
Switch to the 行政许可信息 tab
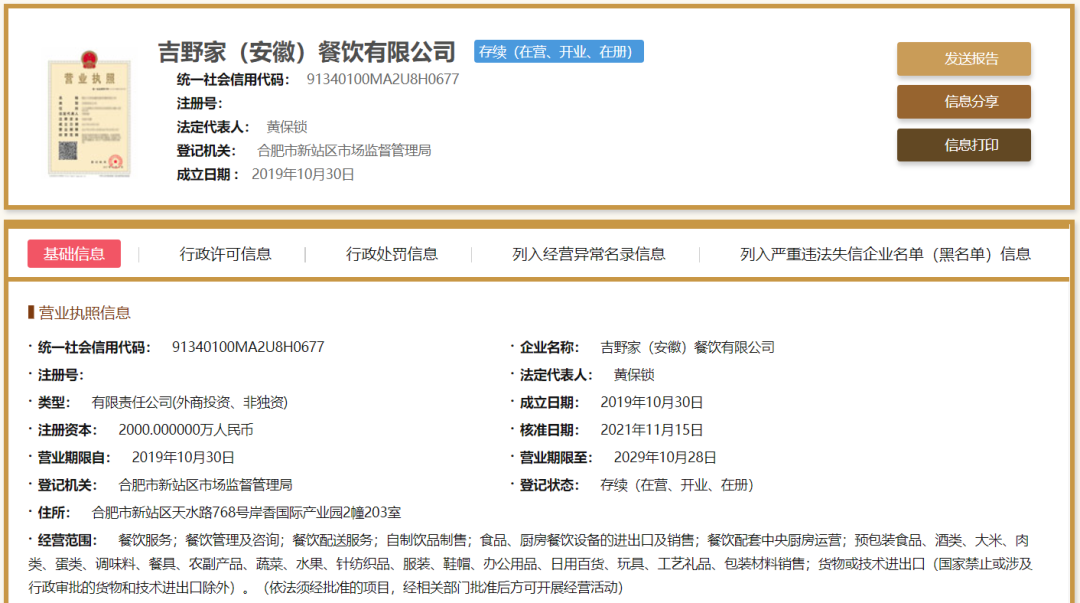pyautogui.click(x=225, y=254)
